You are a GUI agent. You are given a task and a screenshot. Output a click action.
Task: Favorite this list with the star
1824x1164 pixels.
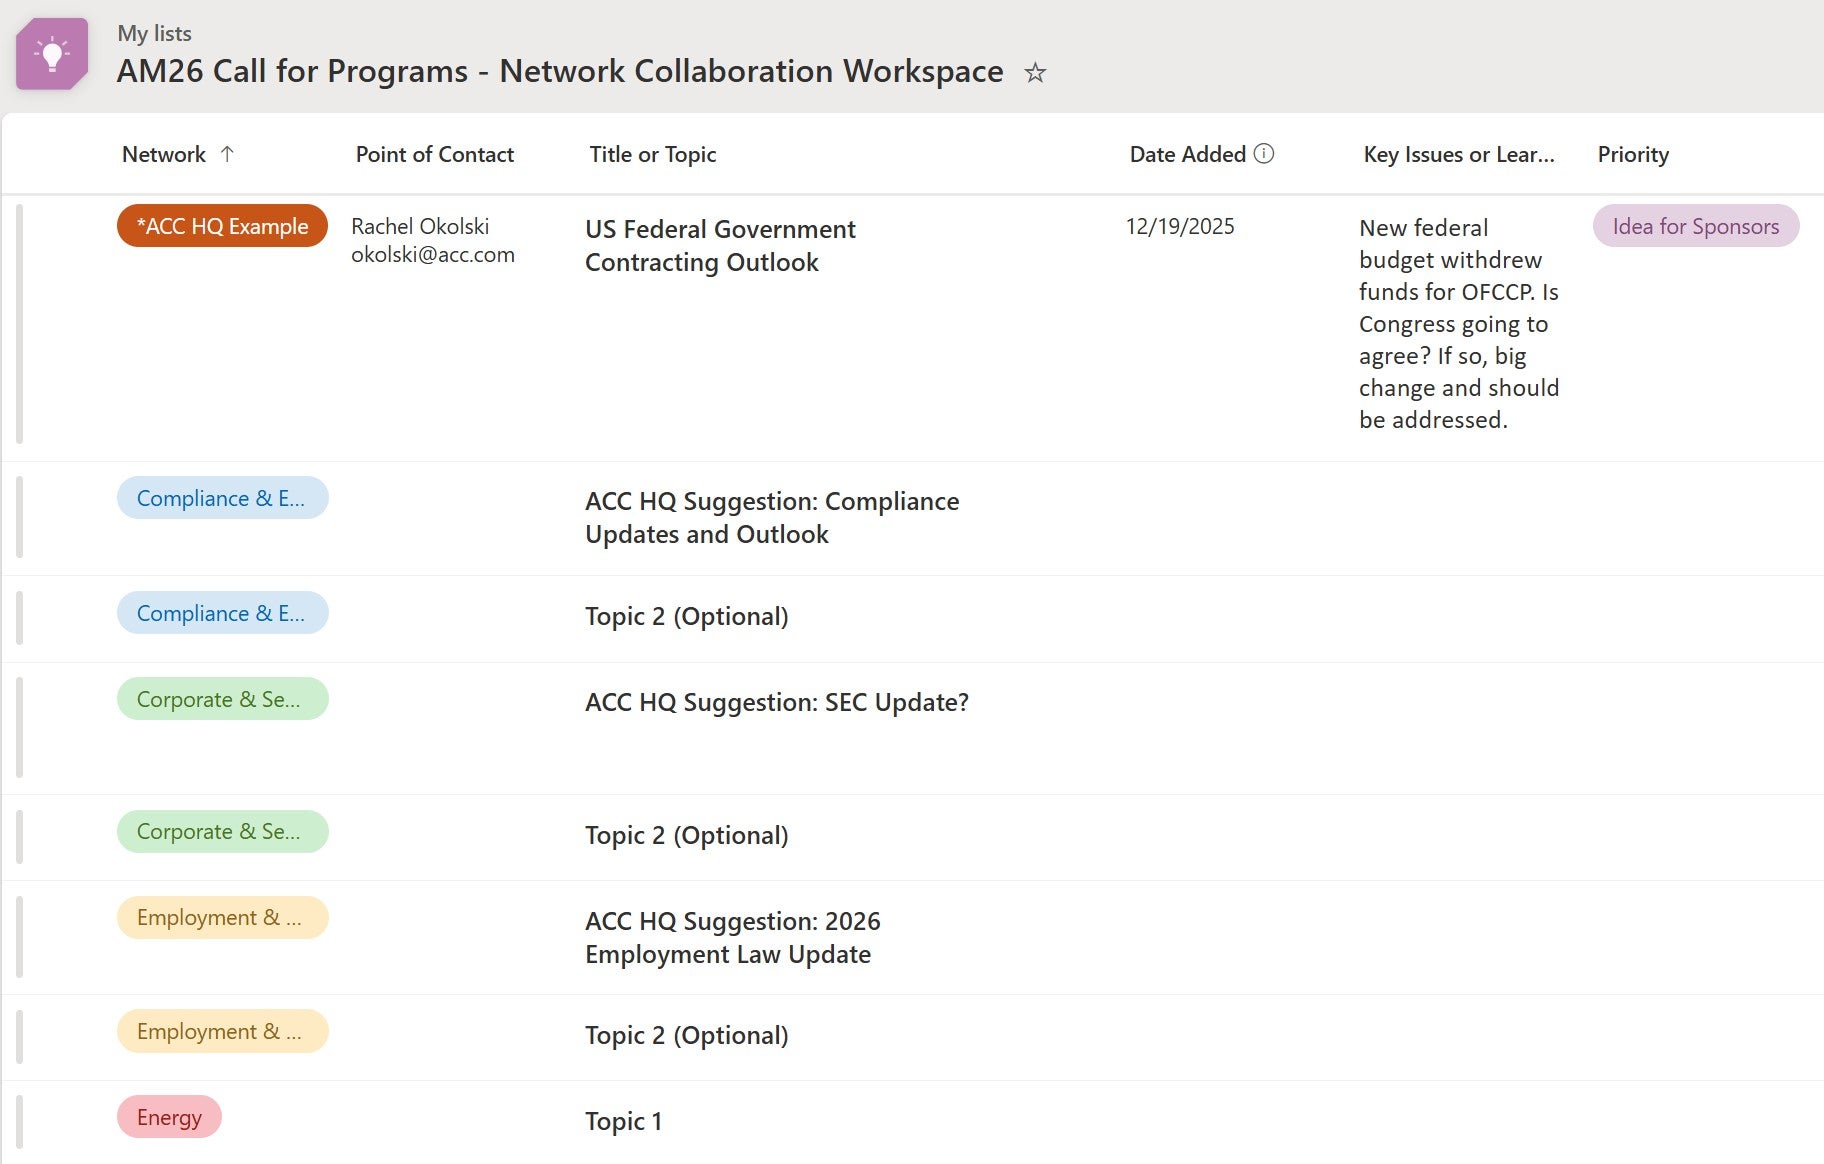1035,73
